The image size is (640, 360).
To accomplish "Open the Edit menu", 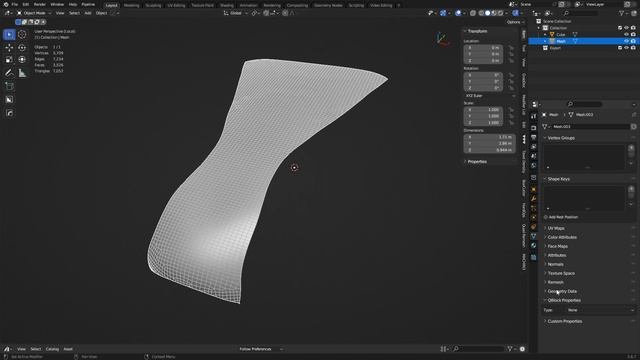I will pos(26,4).
